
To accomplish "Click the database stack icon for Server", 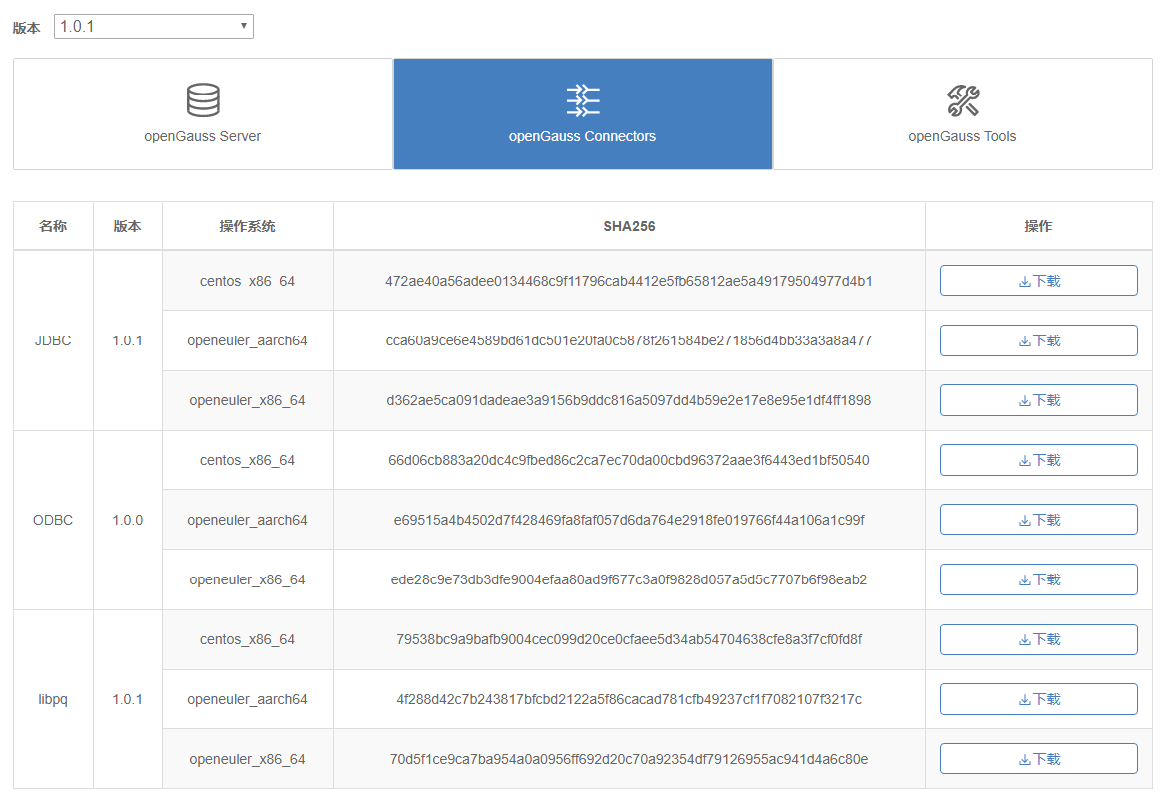I will pyautogui.click(x=203, y=100).
